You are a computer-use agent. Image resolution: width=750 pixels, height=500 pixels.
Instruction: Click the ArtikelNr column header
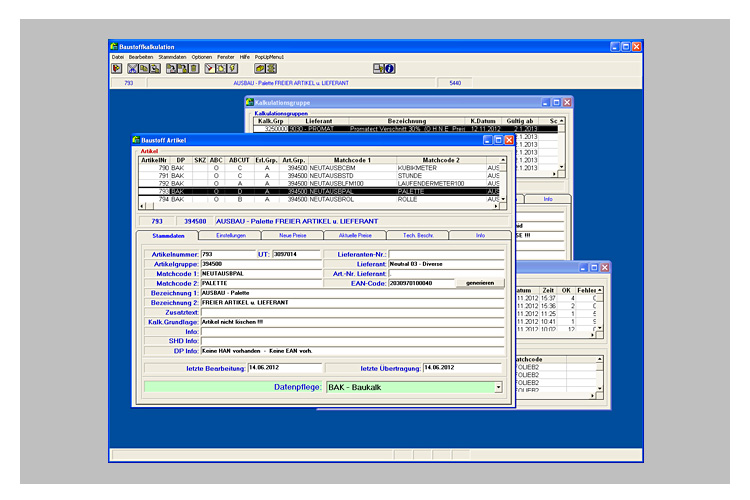pyautogui.click(x=154, y=160)
